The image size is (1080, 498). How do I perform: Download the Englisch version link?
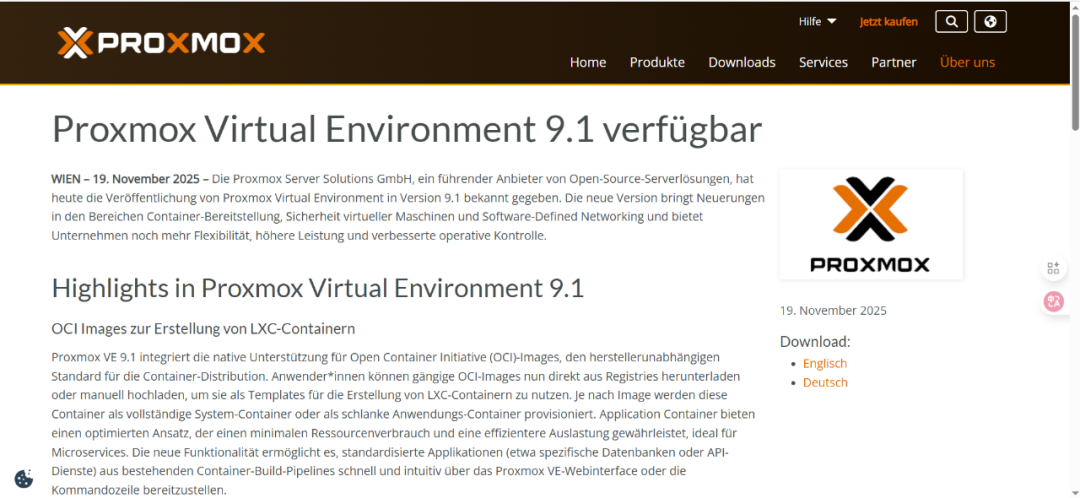click(x=824, y=363)
